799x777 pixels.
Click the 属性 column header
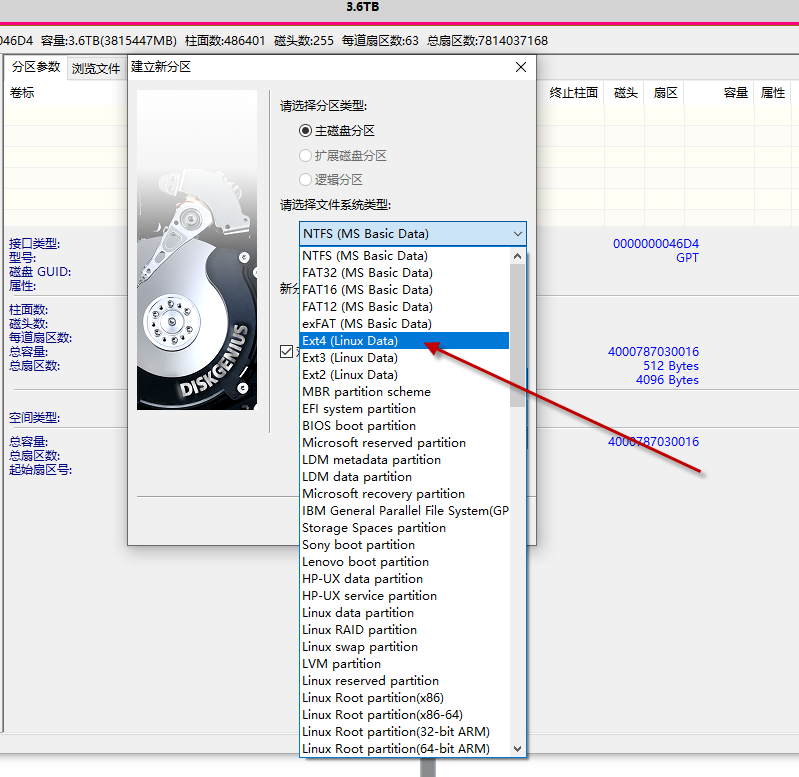point(773,93)
